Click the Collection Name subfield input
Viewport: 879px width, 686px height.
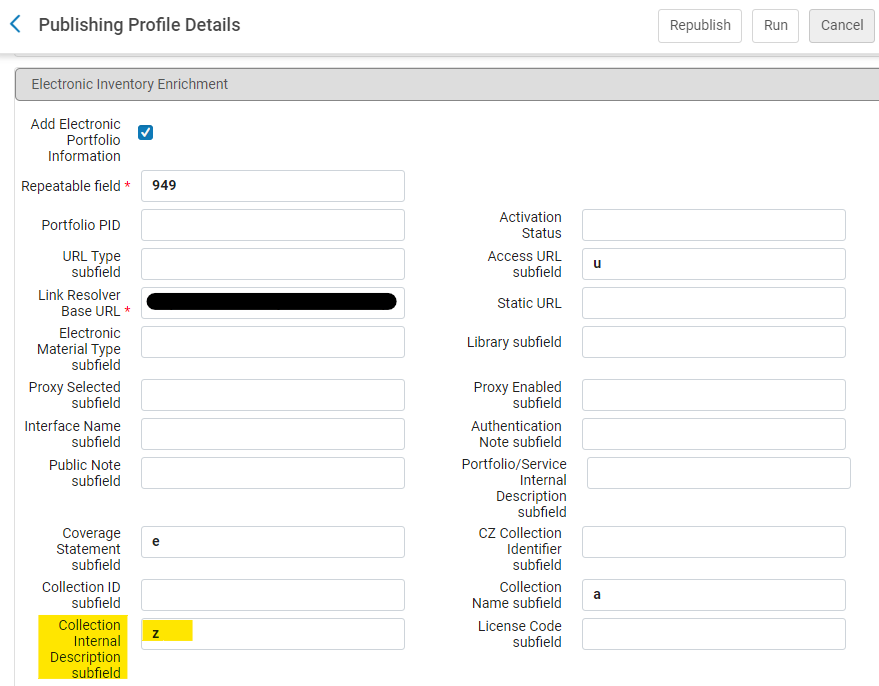point(713,595)
